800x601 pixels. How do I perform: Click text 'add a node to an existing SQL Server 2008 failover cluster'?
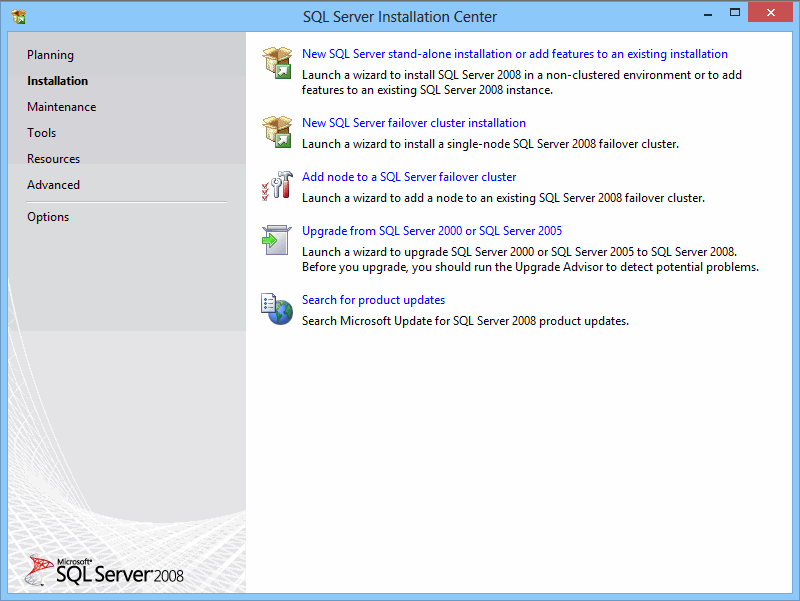pos(553,198)
